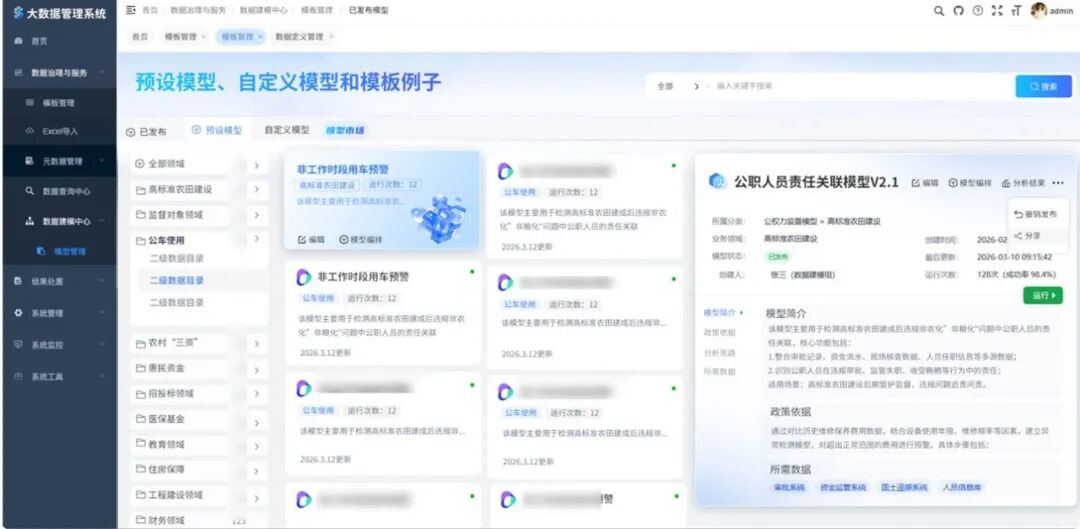Open the admin avatar menu
The image size is (1080, 529).
pyautogui.click(x=1052, y=11)
